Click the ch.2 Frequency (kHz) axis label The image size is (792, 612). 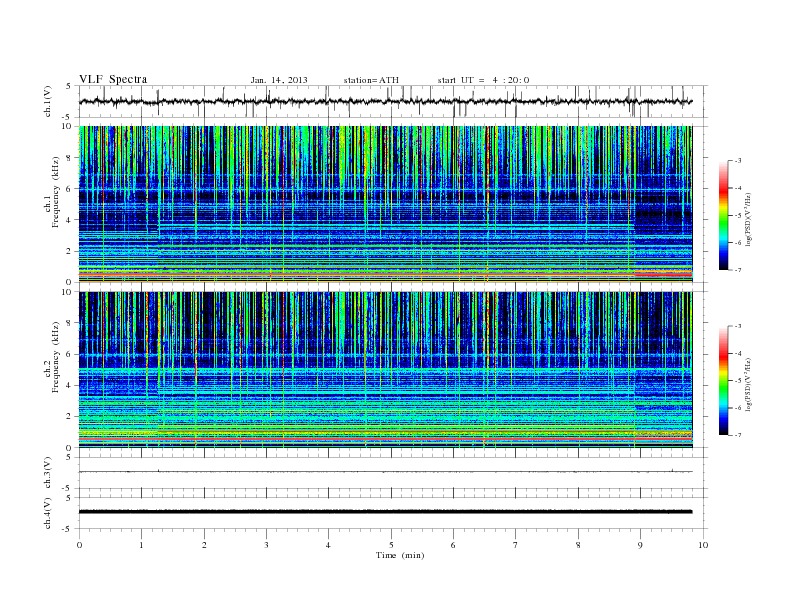pos(52,357)
